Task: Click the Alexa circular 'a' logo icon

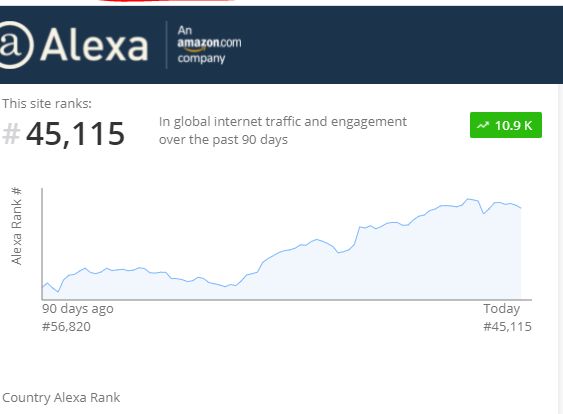Action: pos(16,45)
